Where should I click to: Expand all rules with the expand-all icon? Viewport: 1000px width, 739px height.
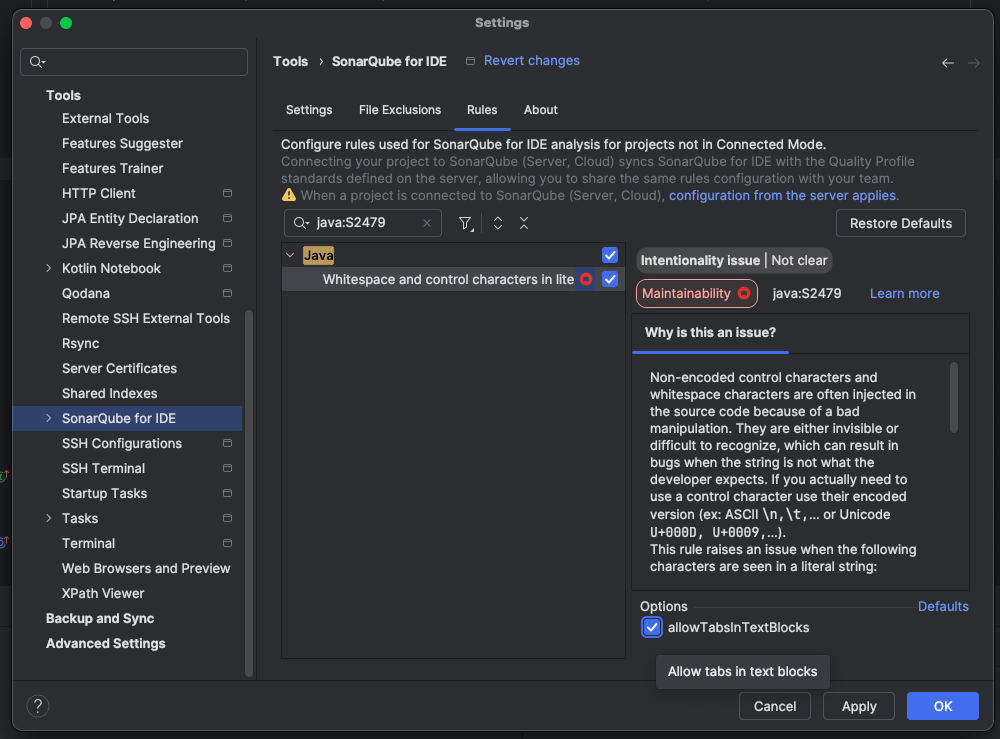(497, 223)
